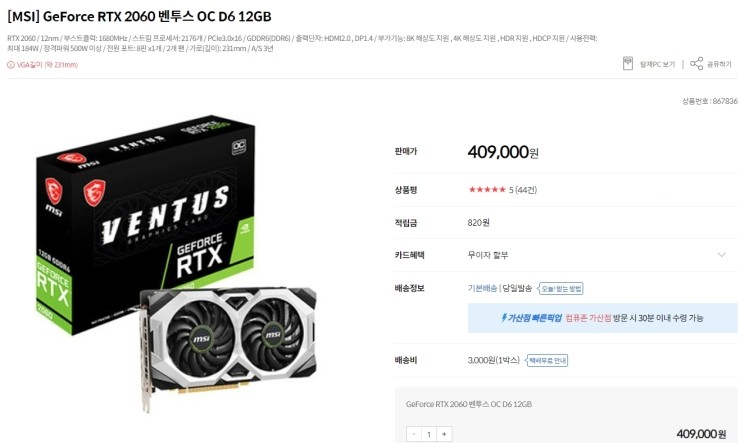The width and height of the screenshot is (740, 443).
Task: Expand the 무이자 할부 card benefit chevron
Action: coord(722,255)
